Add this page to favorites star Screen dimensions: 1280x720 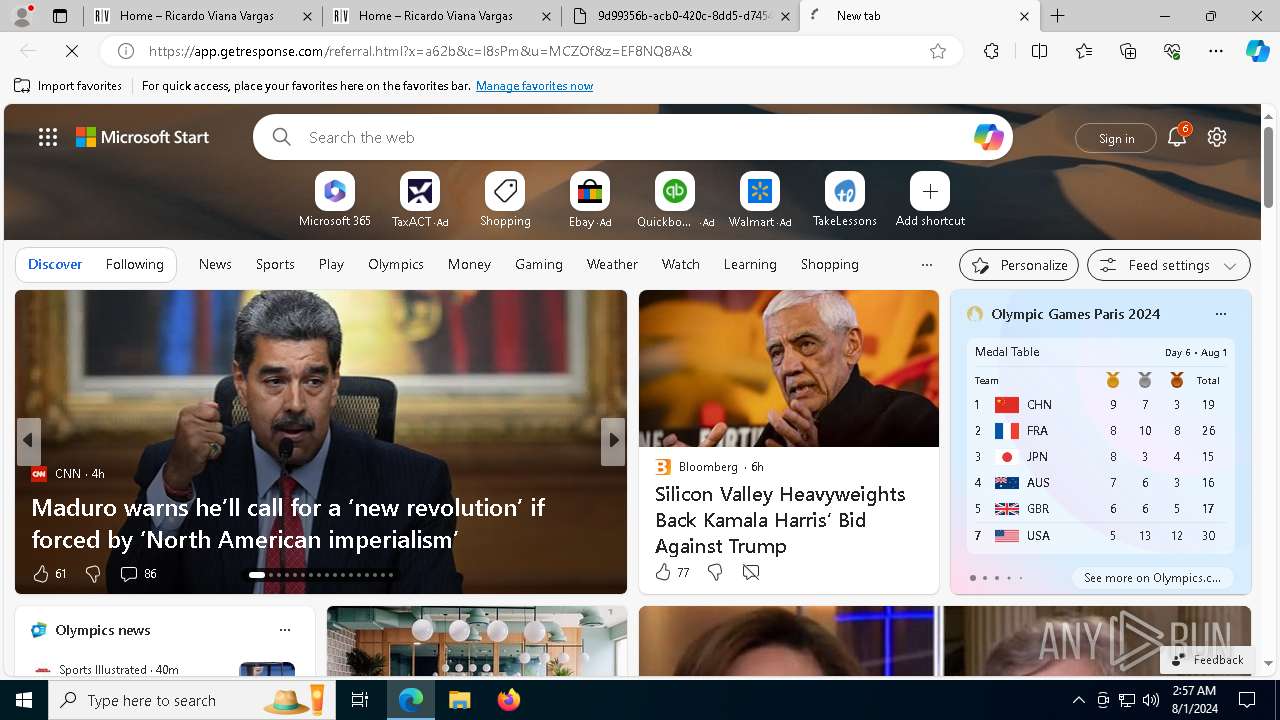(x=938, y=51)
